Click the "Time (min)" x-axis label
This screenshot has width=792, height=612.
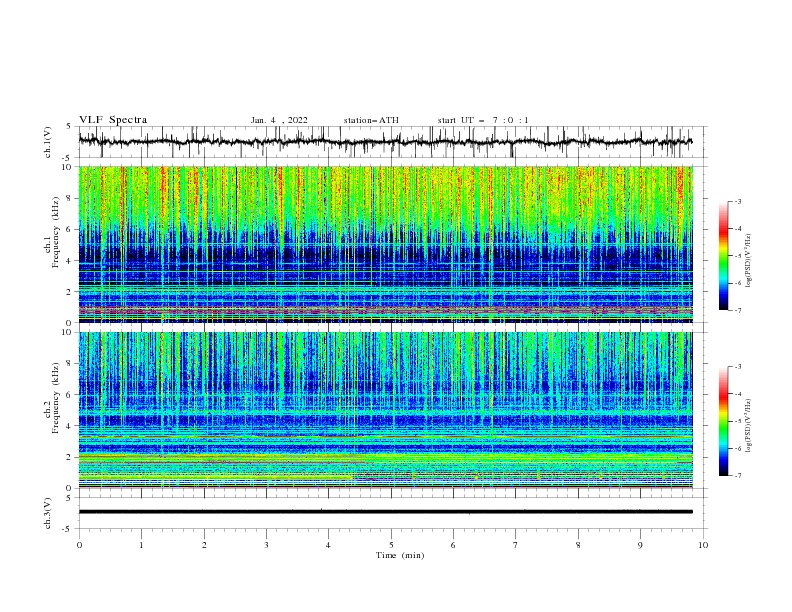click(400, 555)
